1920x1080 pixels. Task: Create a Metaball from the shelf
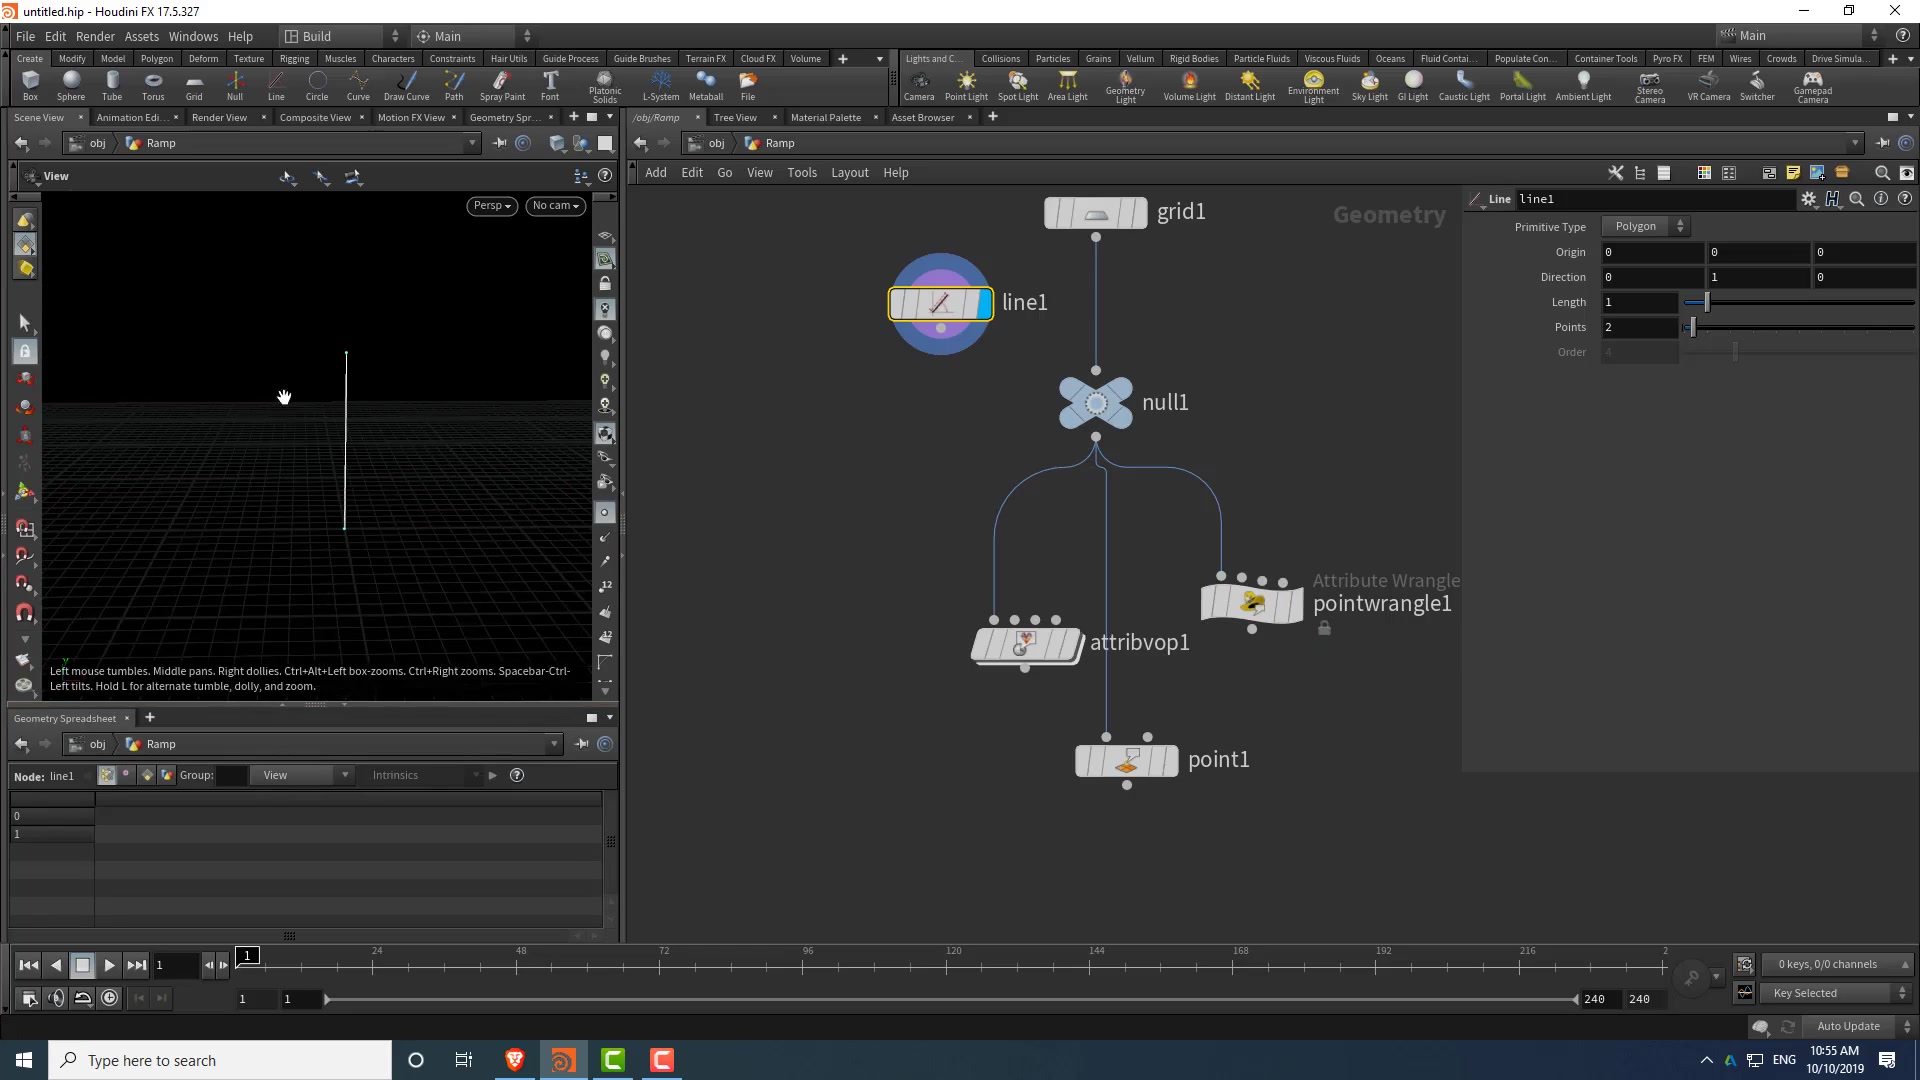point(706,85)
